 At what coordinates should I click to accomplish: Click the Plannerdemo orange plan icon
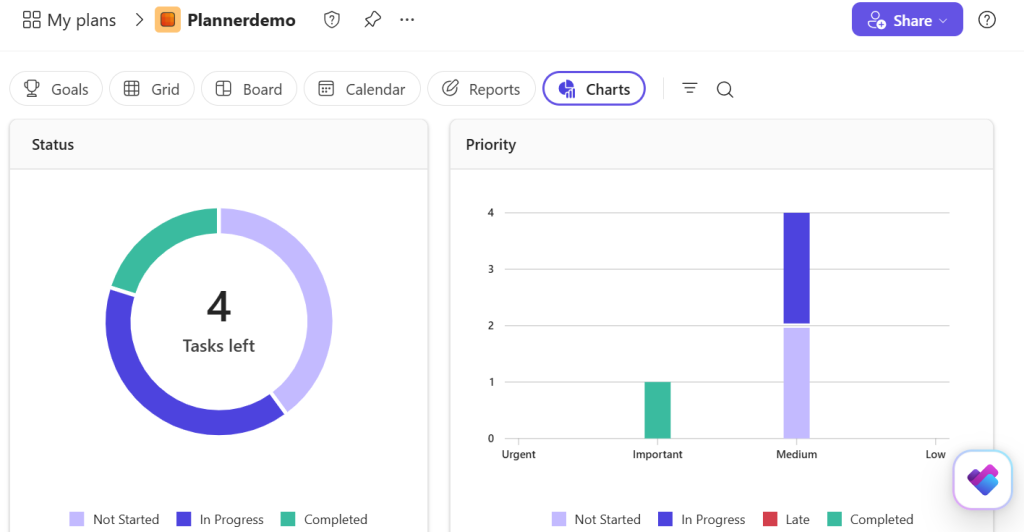[x=168, y=20]
